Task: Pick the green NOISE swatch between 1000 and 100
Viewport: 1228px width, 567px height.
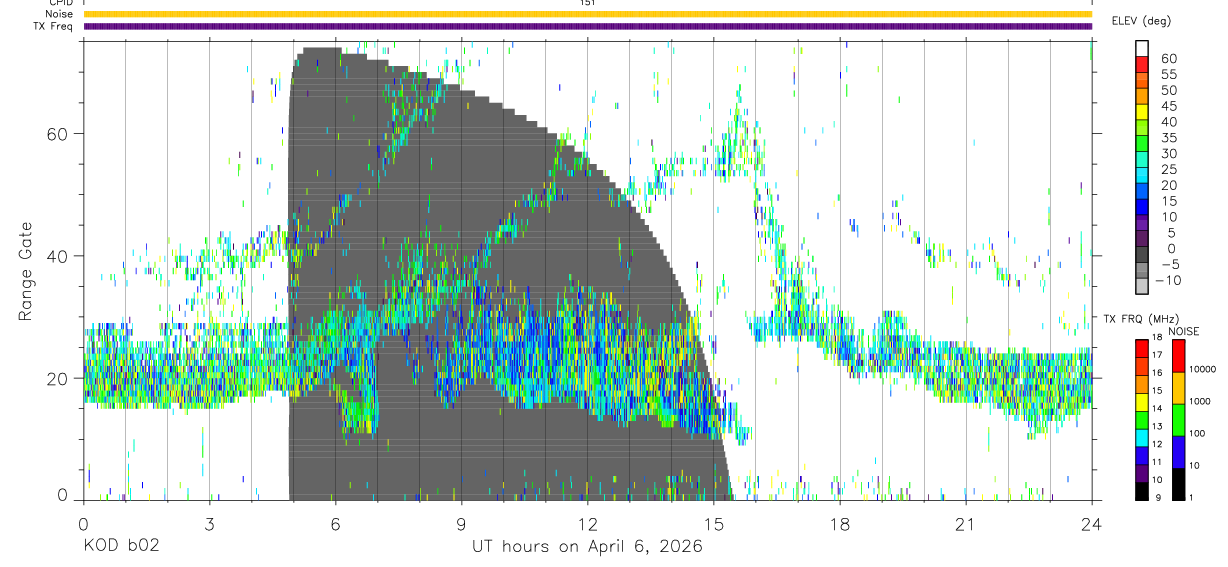Action: coord(1178,420)
